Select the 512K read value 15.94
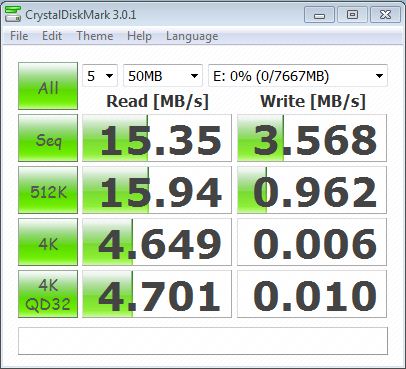This screenshot has width=406, height=369. pyautogui.click(x=157, y=190)
